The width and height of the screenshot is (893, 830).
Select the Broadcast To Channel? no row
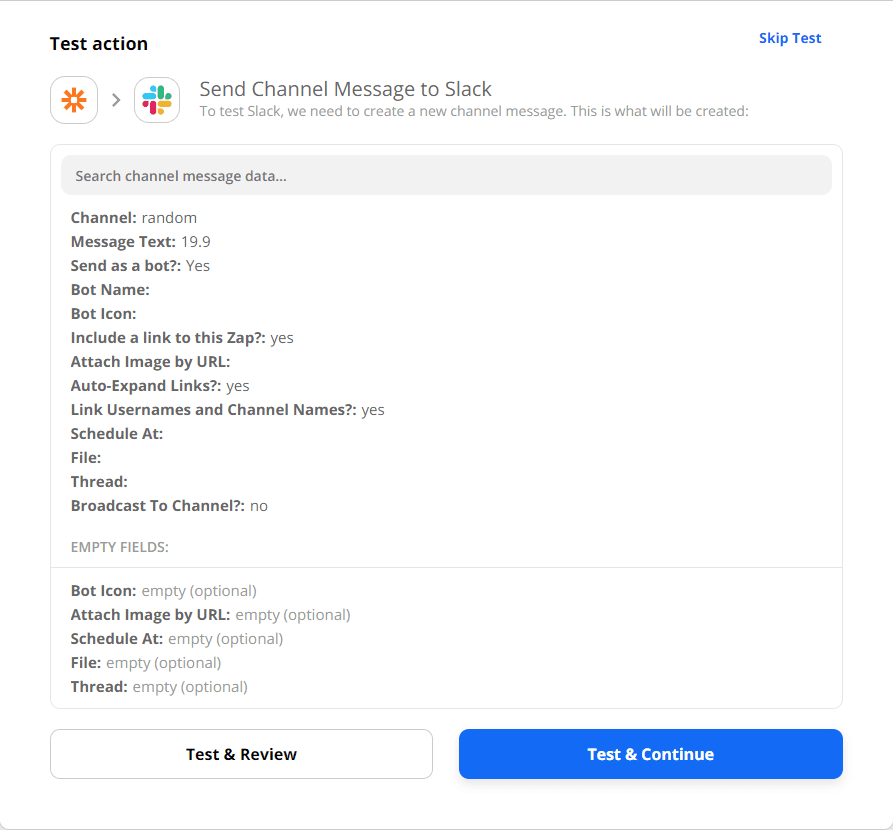[x=169, y=506]
